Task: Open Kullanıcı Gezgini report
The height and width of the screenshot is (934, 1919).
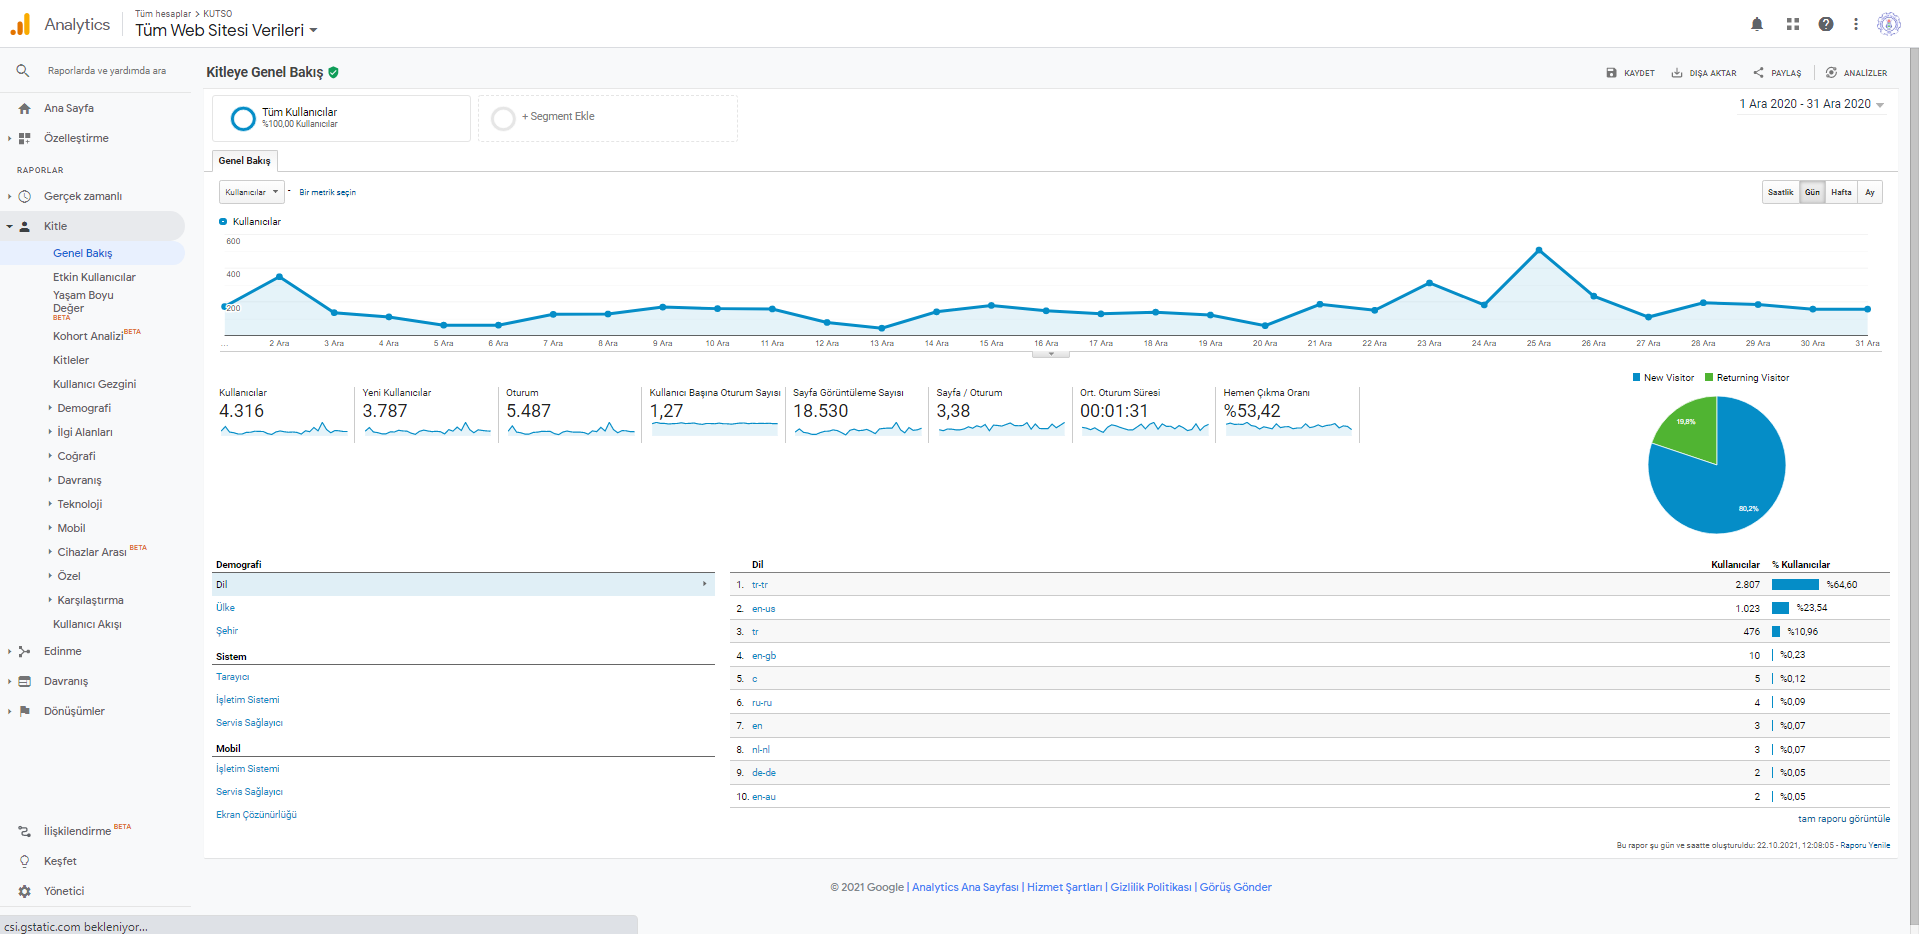Action: (x=94, y=384)
